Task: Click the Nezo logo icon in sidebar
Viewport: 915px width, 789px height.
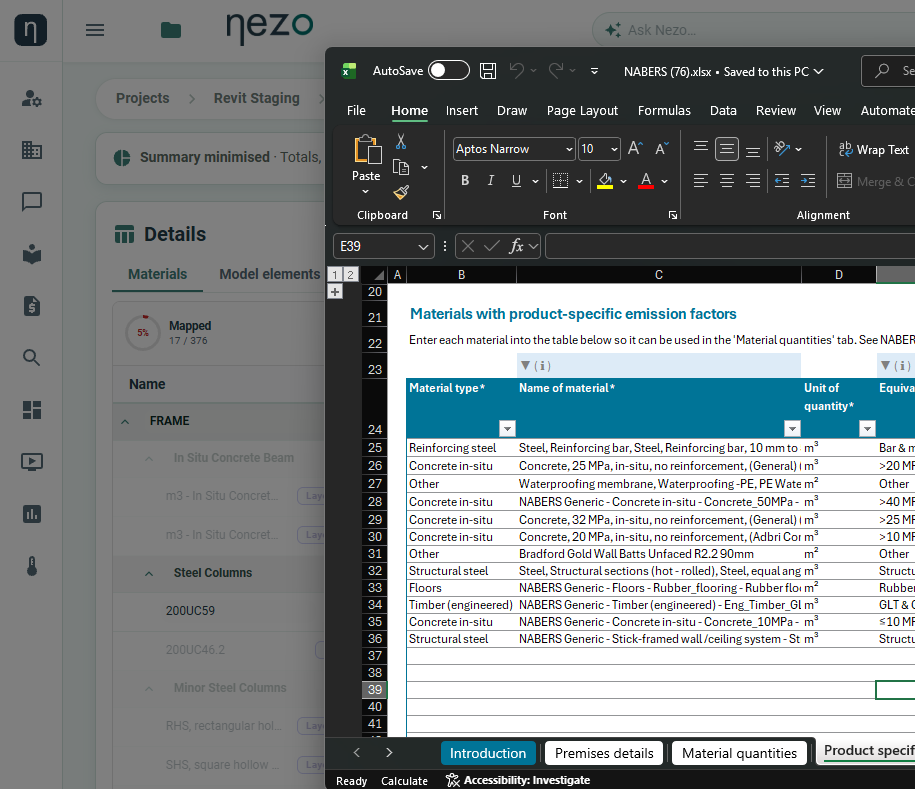Action: point(30,30)
